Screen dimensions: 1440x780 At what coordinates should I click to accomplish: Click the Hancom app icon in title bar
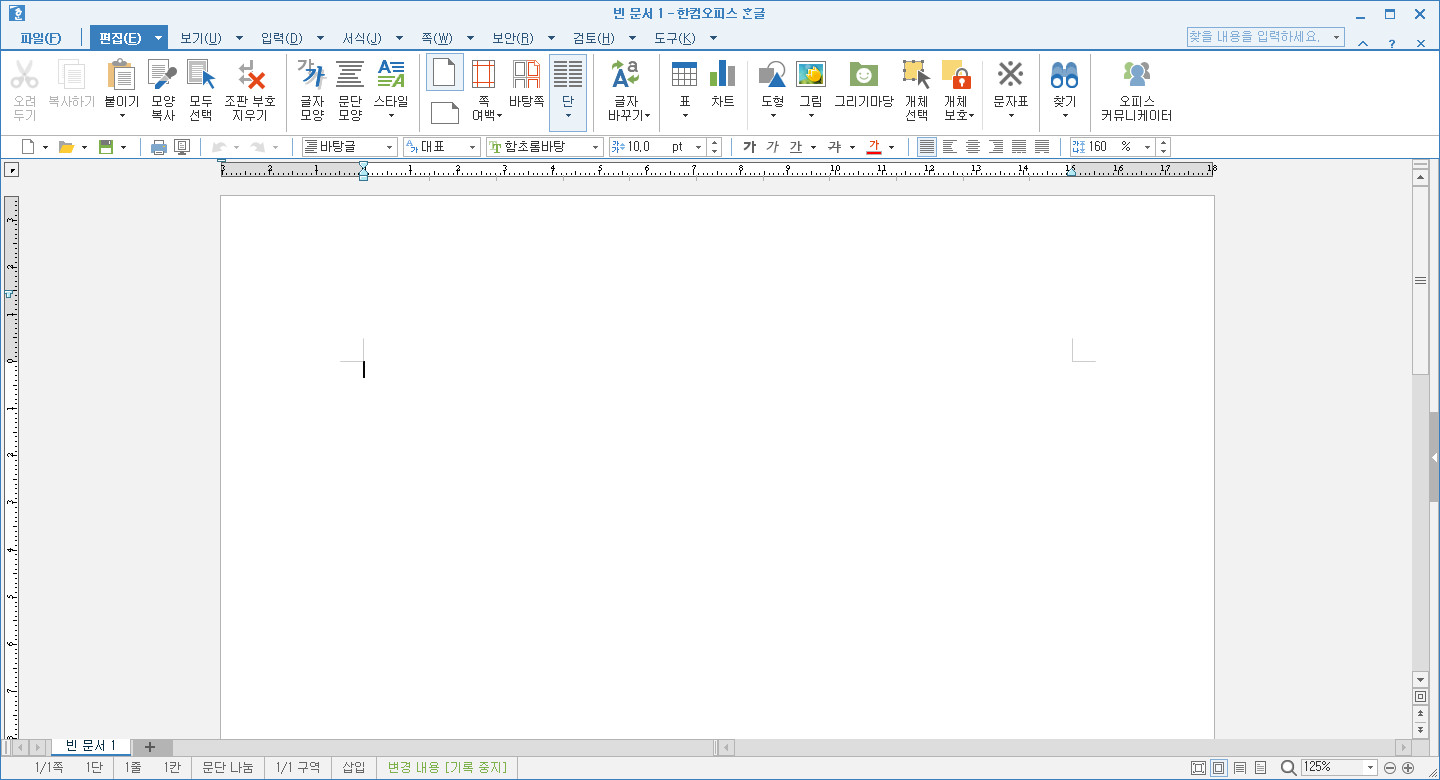(16, 14)
